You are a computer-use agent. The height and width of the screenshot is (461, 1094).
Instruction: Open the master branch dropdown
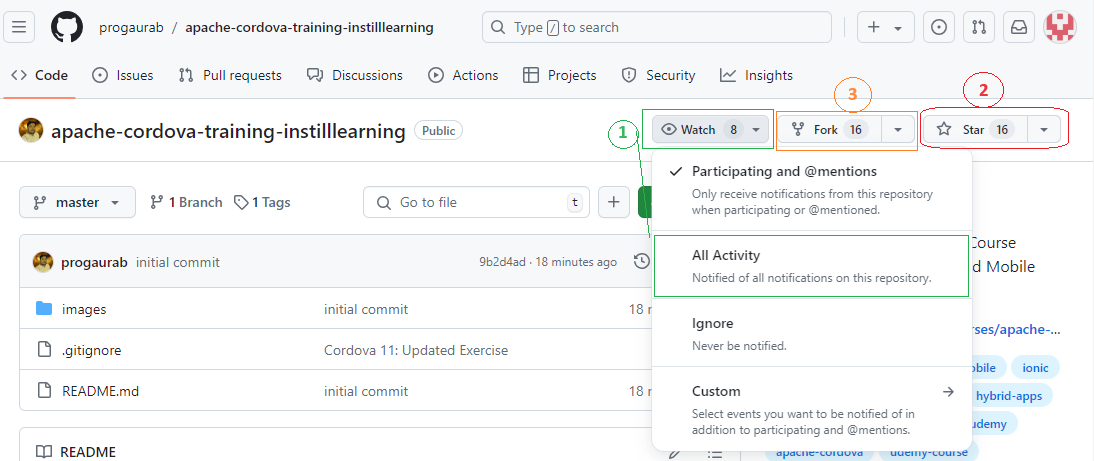click(x=77, y=202)
